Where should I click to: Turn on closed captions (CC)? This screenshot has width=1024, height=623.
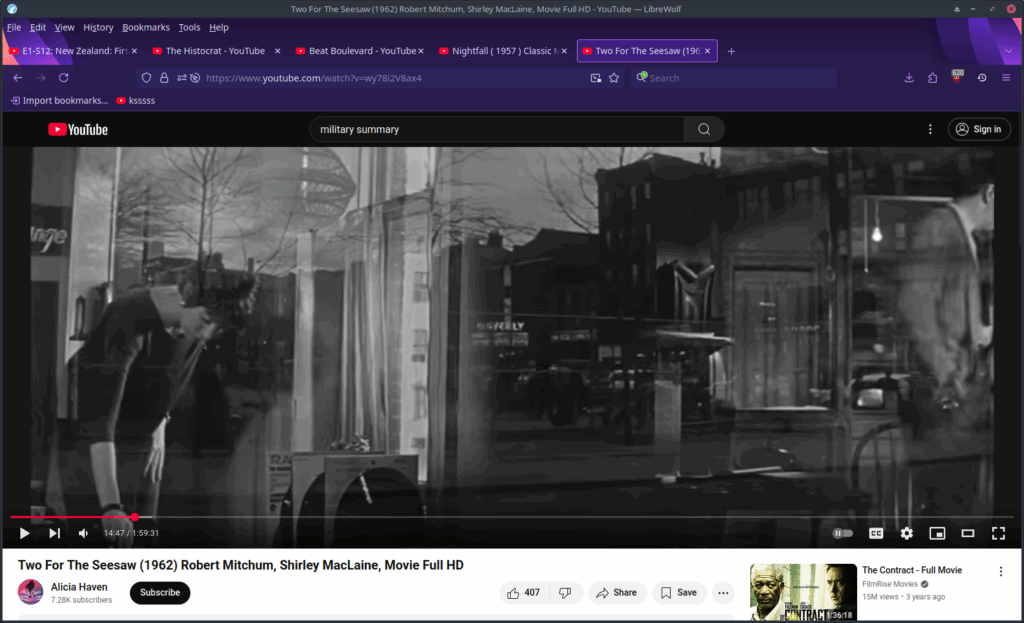coord(876,534)
